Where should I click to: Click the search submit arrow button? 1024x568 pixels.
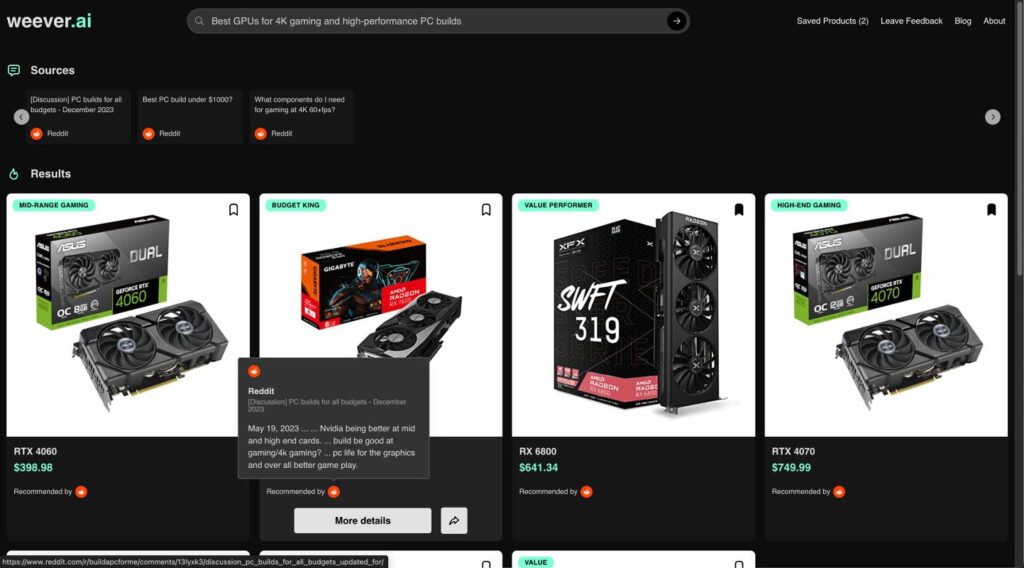pos(676,21)
